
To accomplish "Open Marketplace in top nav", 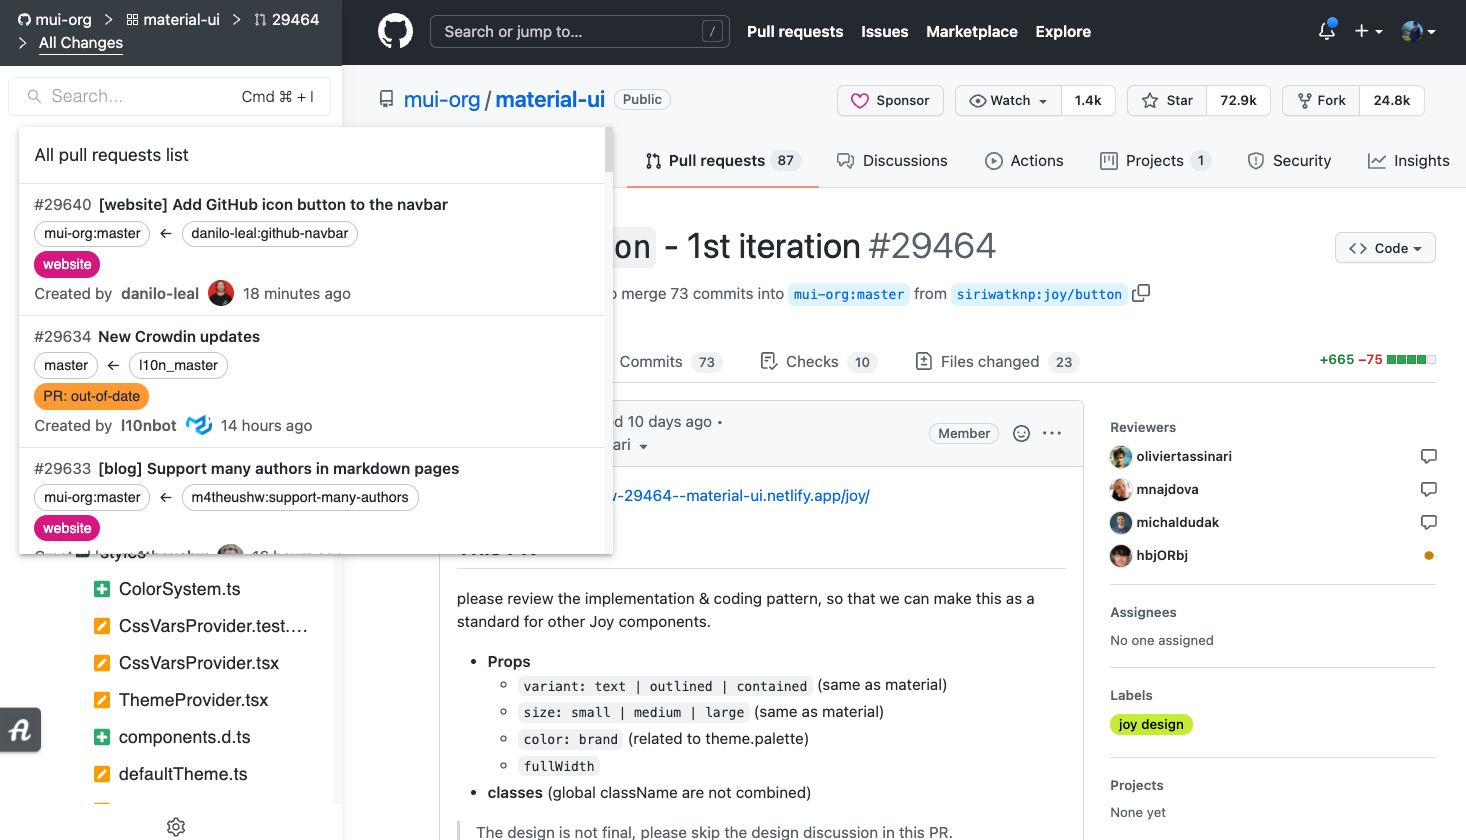I will point(972,32).
